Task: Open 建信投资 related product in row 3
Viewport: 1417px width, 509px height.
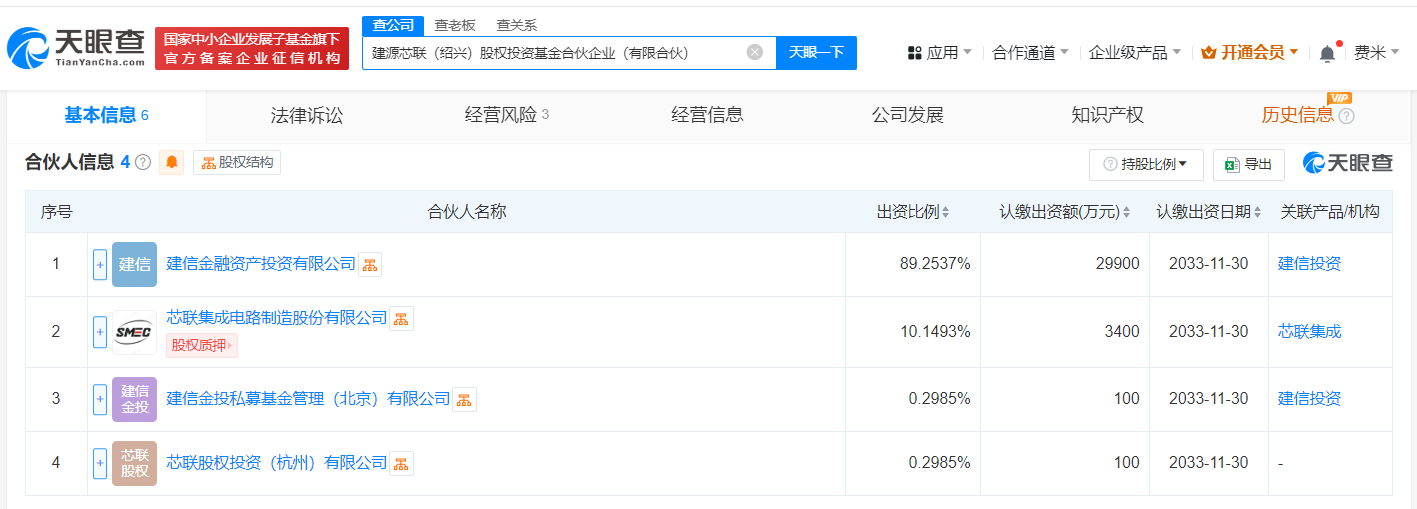Action: click(x=1309, y=398)
